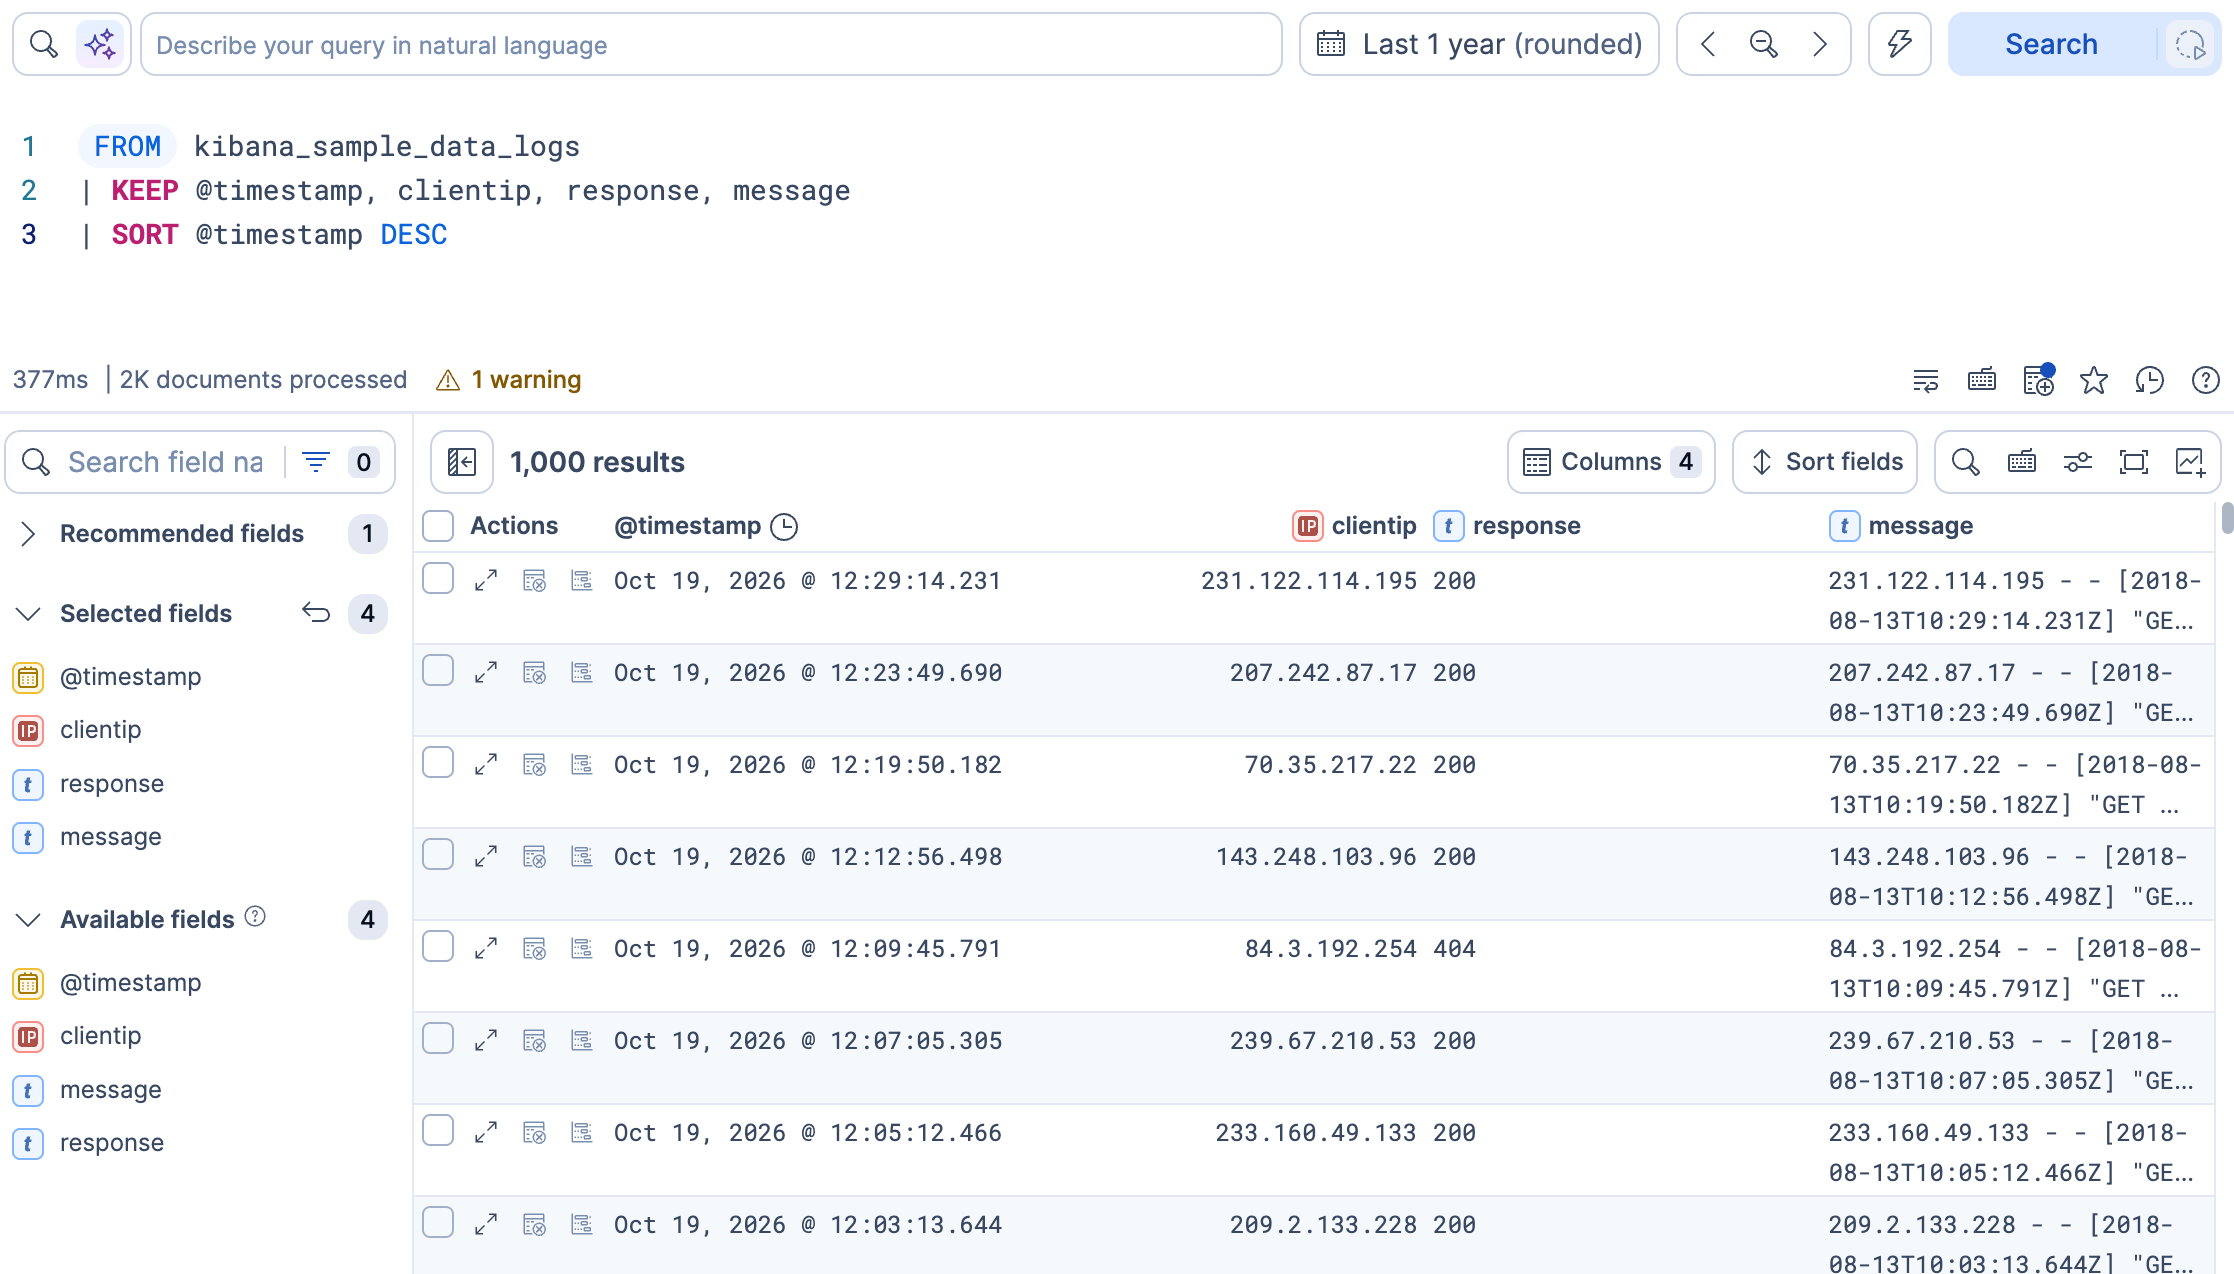Viewport: 2234px width, 1274px height.
Task: Zoom out the time range
Action: (1764, 44)
